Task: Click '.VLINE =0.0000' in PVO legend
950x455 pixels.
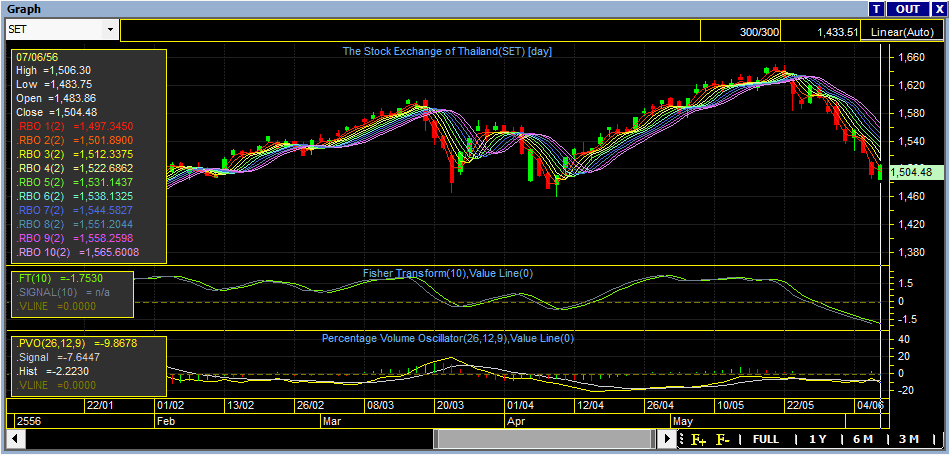Action: 56,385
